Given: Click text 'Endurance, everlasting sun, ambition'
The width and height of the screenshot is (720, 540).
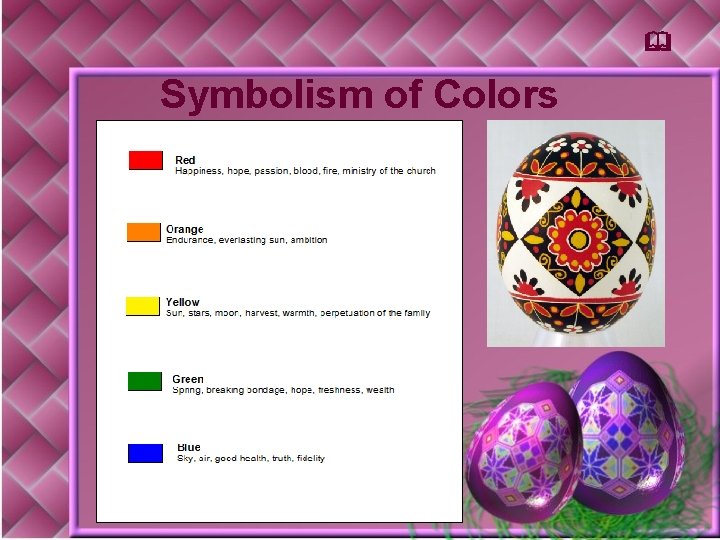Looking at the screenshot, I should tap(247, 240).
